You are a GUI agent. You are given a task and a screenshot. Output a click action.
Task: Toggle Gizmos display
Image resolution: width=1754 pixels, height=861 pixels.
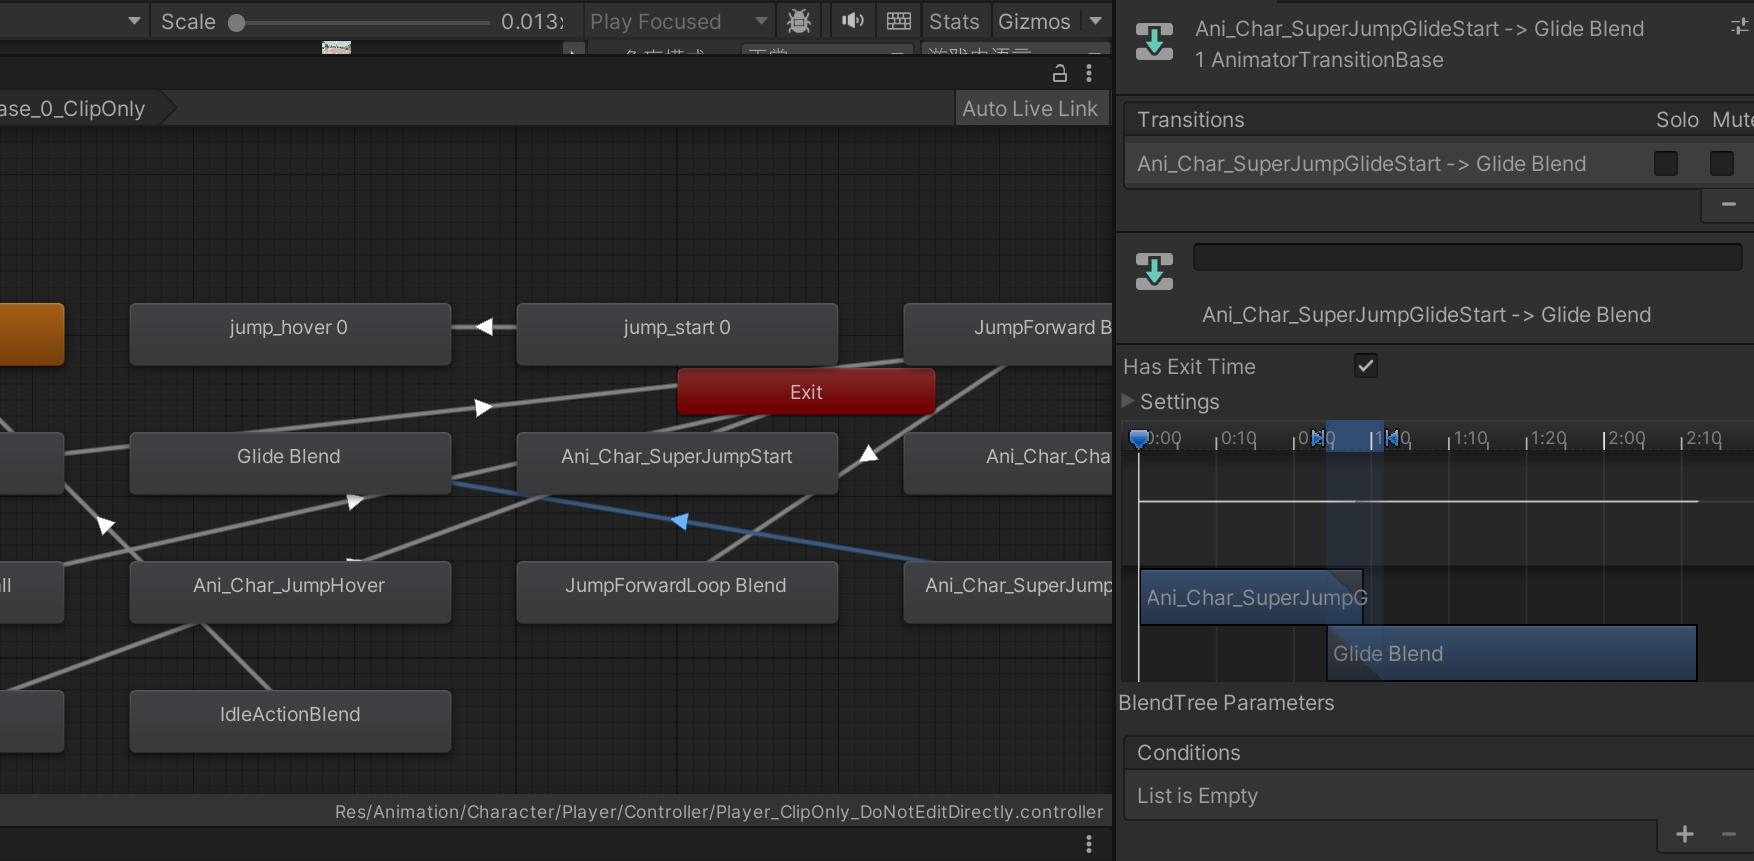[1034, 21]
